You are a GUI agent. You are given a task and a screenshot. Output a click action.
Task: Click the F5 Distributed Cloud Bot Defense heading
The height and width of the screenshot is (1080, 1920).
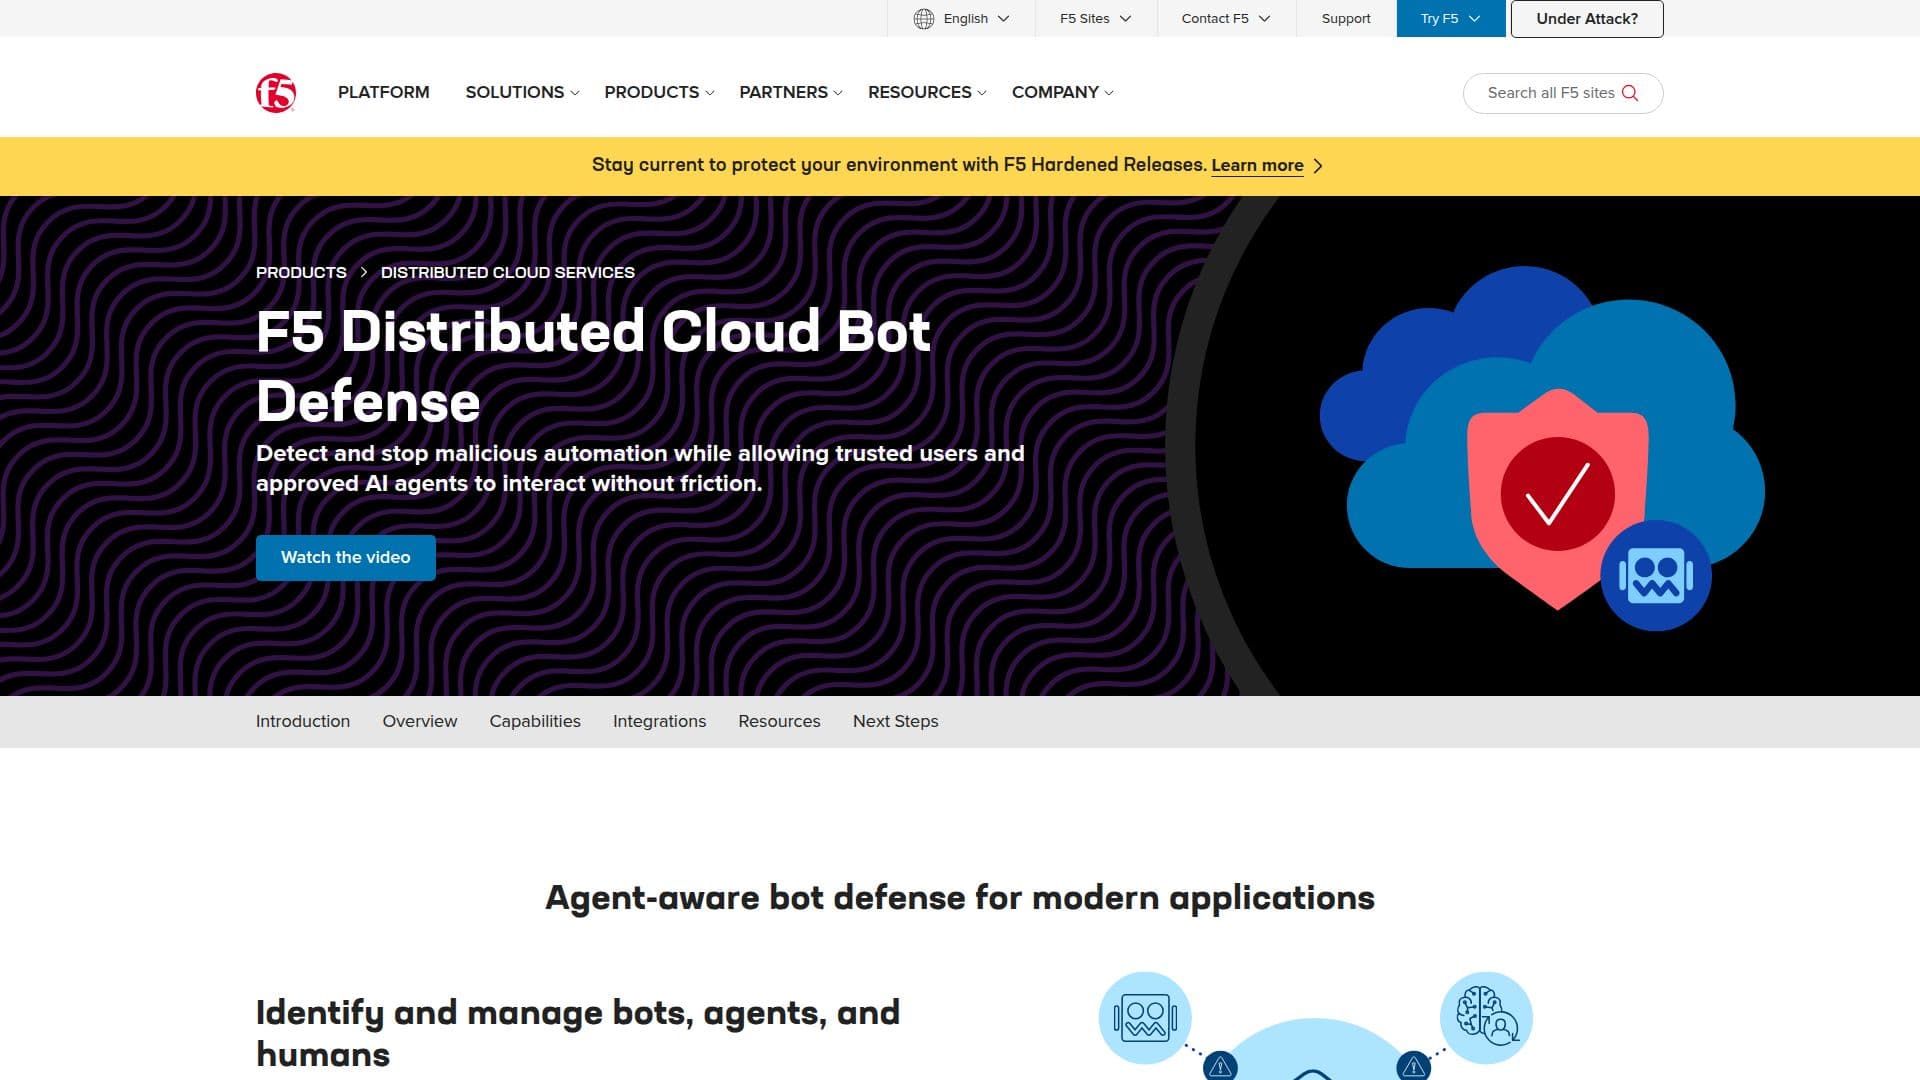tap(593, 366)
